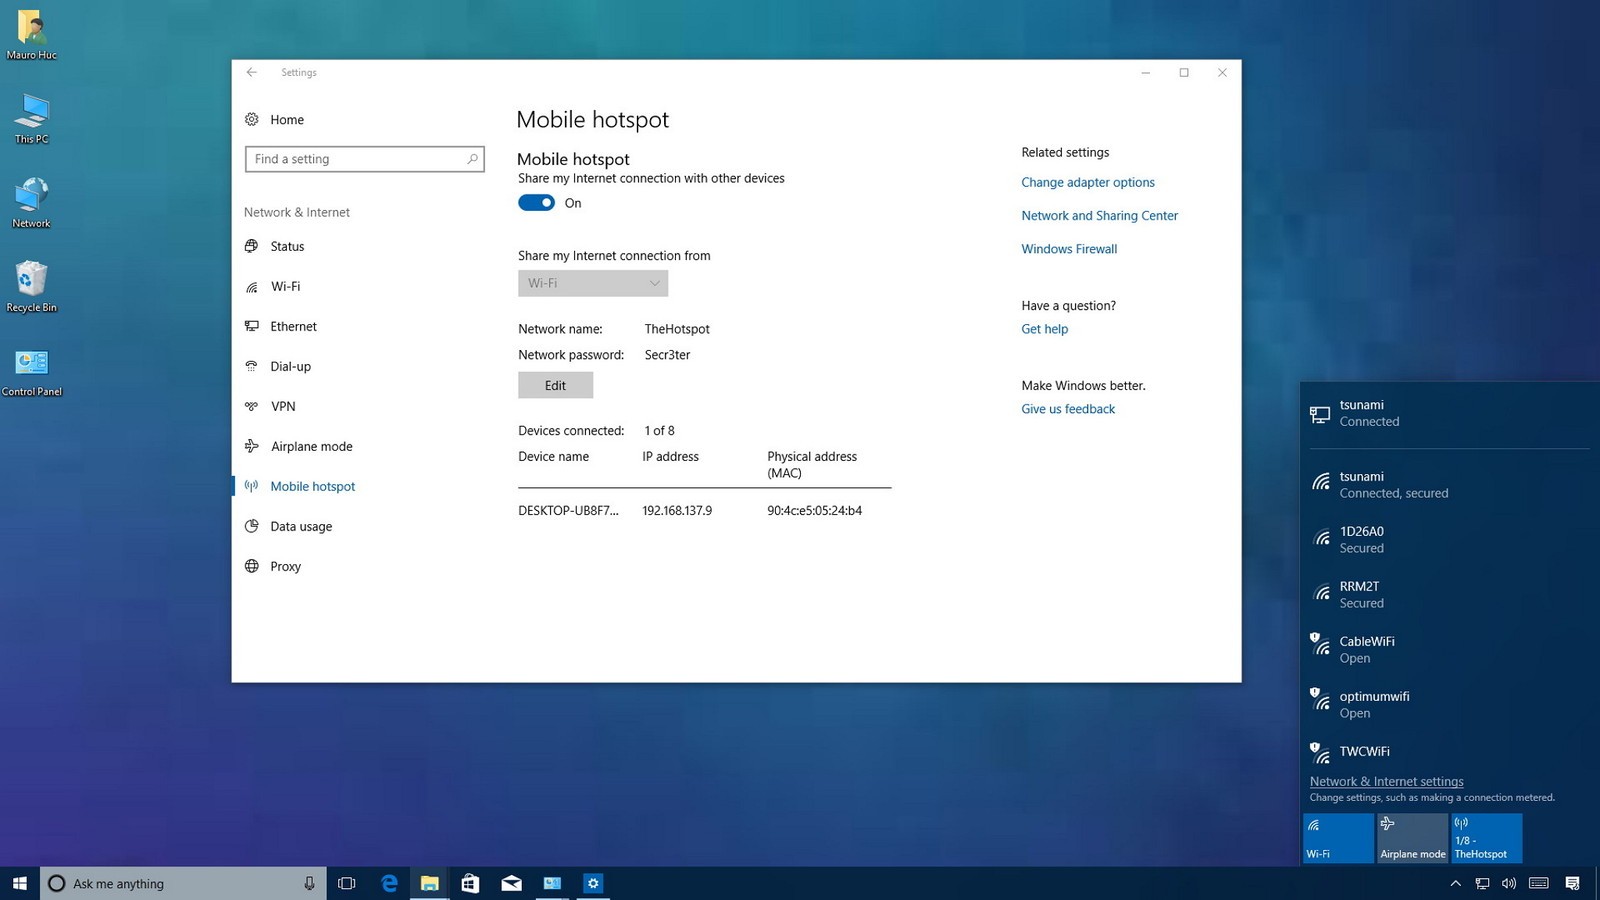Navigate back using the Settings back arrow
Image resolution: width=1600 pixels, height=900 pixels.
pos(251,72)
